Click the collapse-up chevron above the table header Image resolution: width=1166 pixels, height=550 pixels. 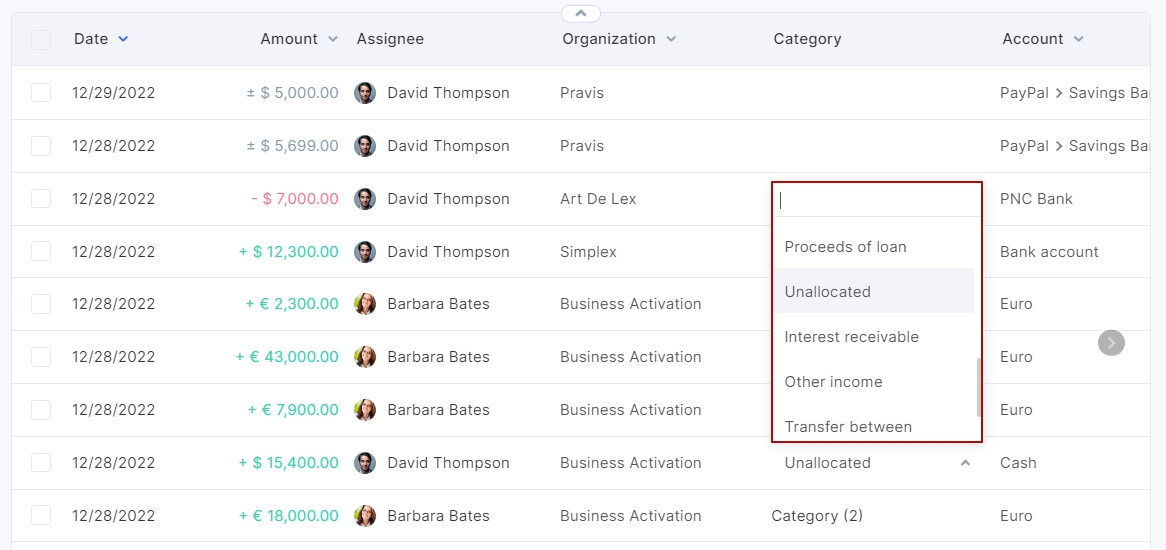pos(581,13)
